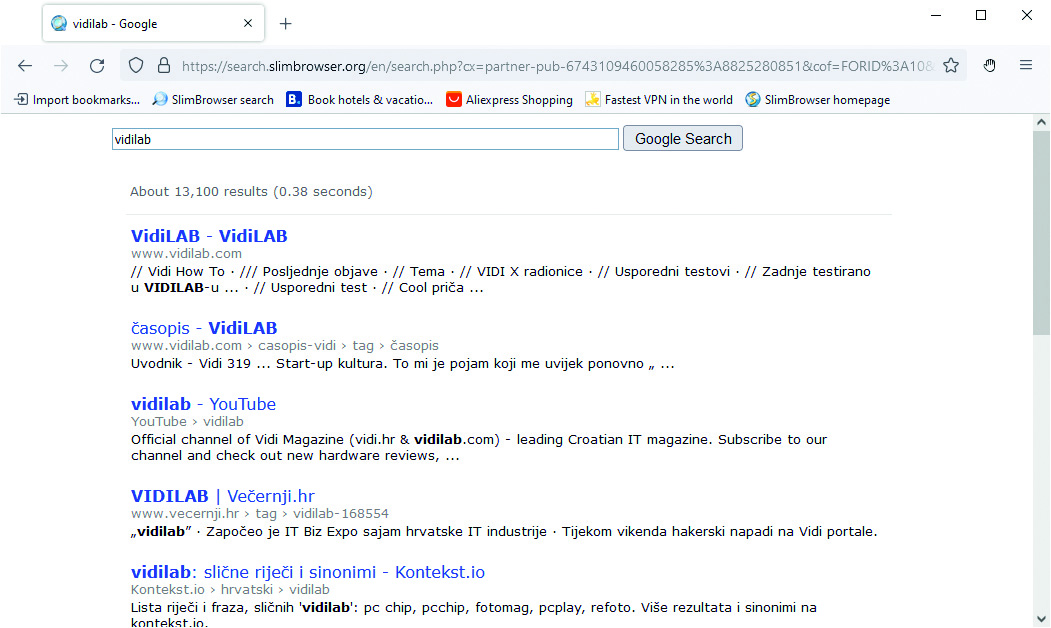Bookmark this page with the star icon
This screenshot has width=1051, height=628.
pyautogui.click(x=951, y=66)
